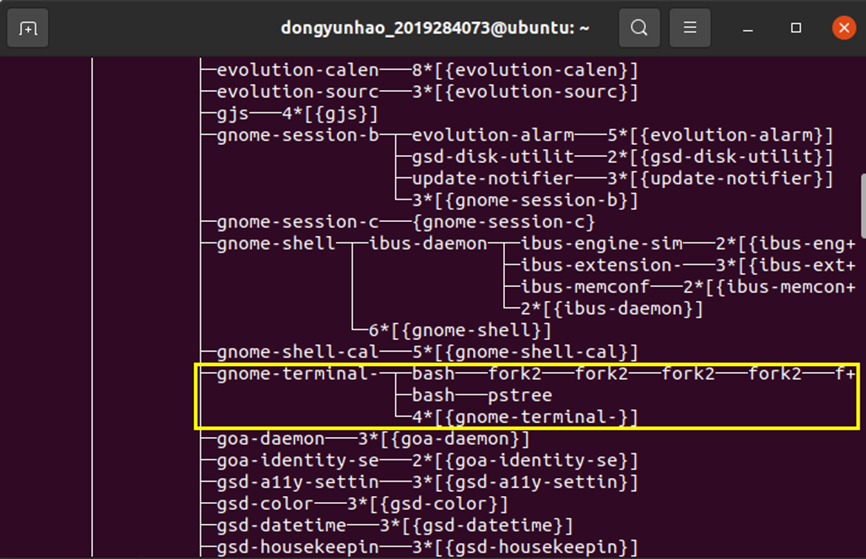Click the gsd-a11y-settin process line
Viewport: 866px width, 559px height.
pyautogui.click(x=427, y=482)
